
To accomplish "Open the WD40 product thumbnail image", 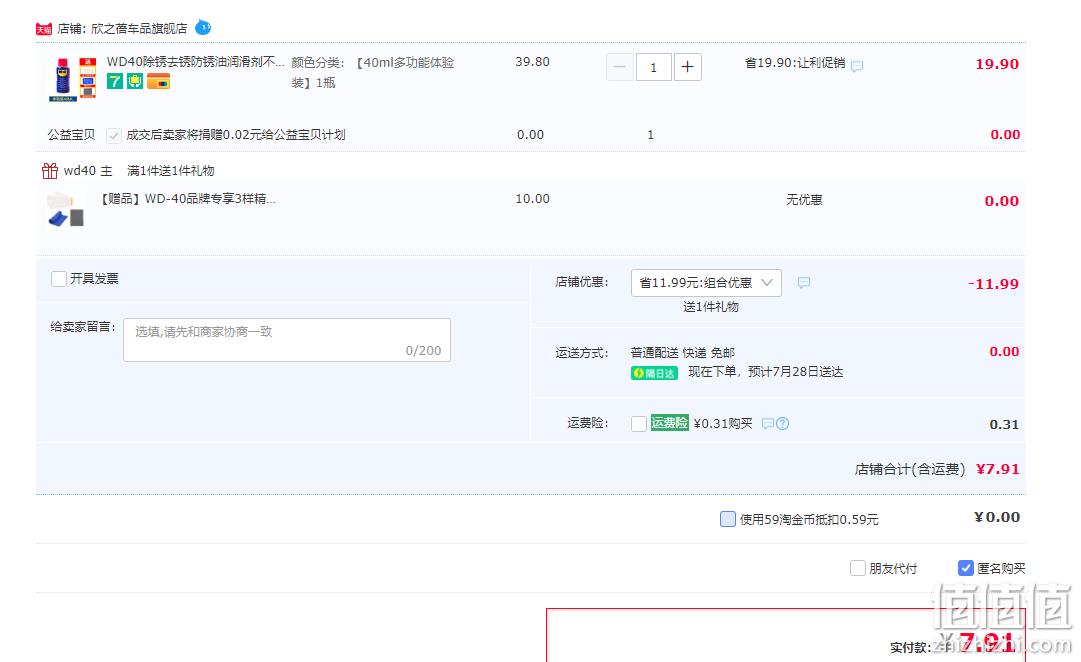I will pyautogui.click(x=72, y=79).
